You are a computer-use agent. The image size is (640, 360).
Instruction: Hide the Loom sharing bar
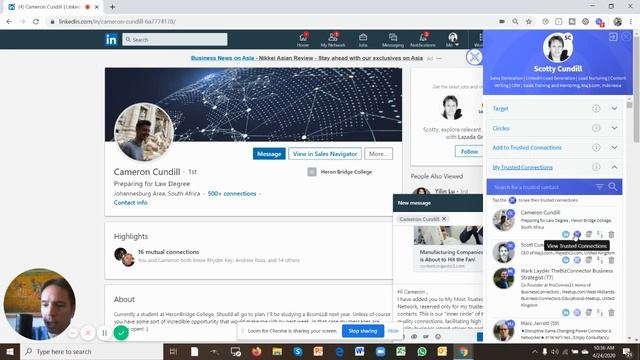pyautogui.click(x=393, y=331)
